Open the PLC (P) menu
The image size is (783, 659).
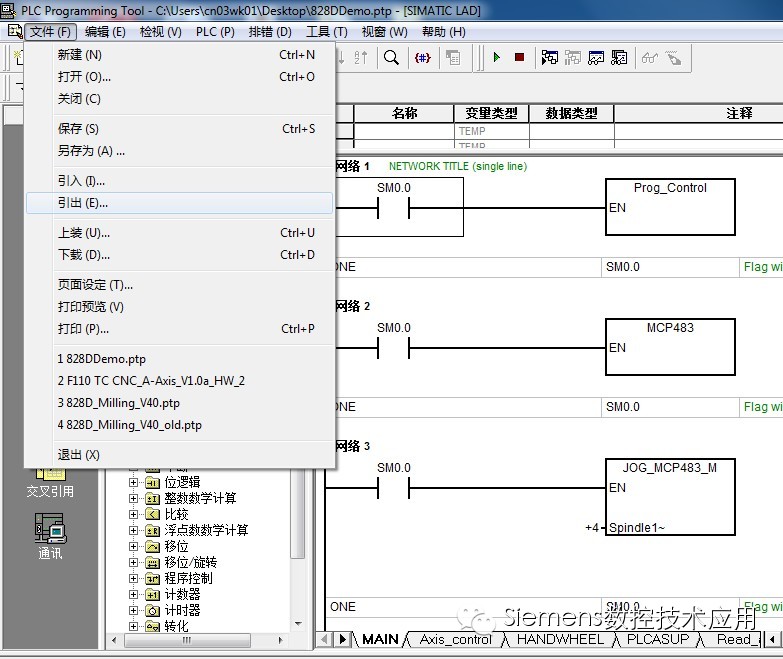[215, 32]
